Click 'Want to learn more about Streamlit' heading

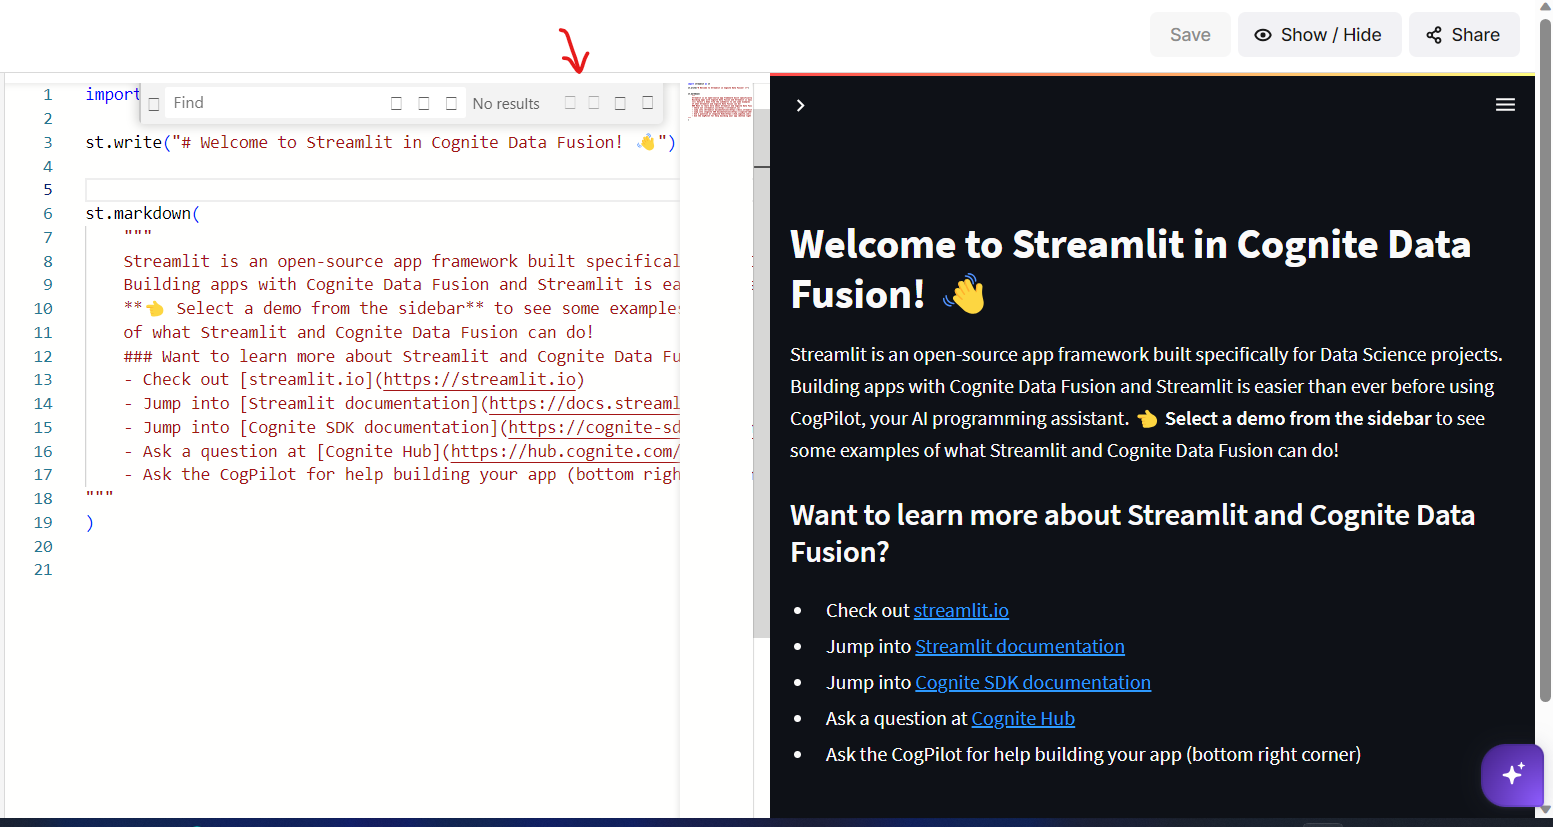[1132, 533]
